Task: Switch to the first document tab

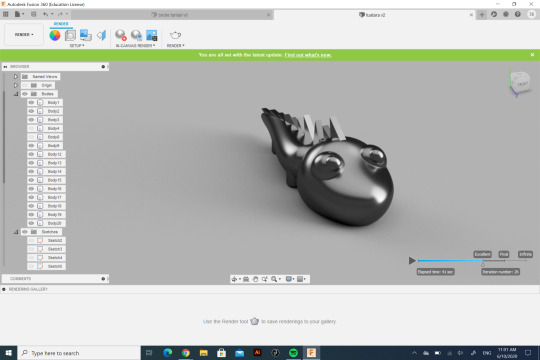Action: tap(171, 15)
